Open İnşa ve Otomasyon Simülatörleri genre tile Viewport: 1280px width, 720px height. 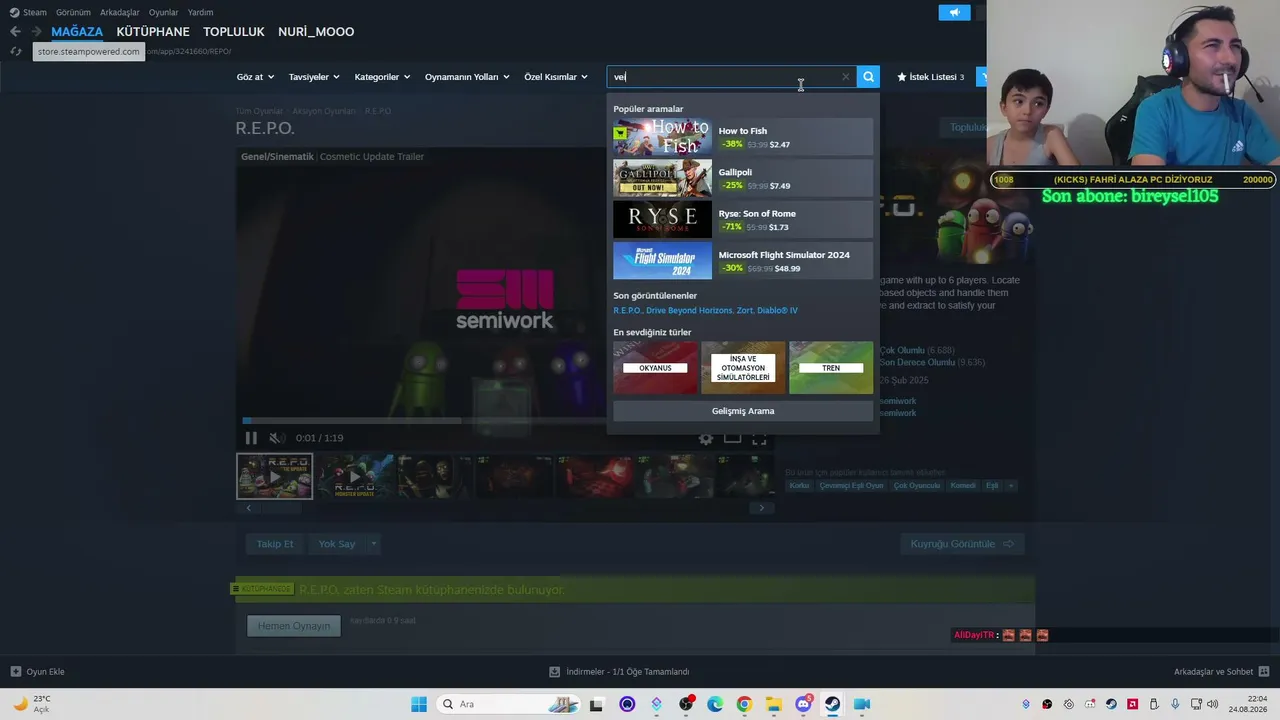click(x=743, y=368)
